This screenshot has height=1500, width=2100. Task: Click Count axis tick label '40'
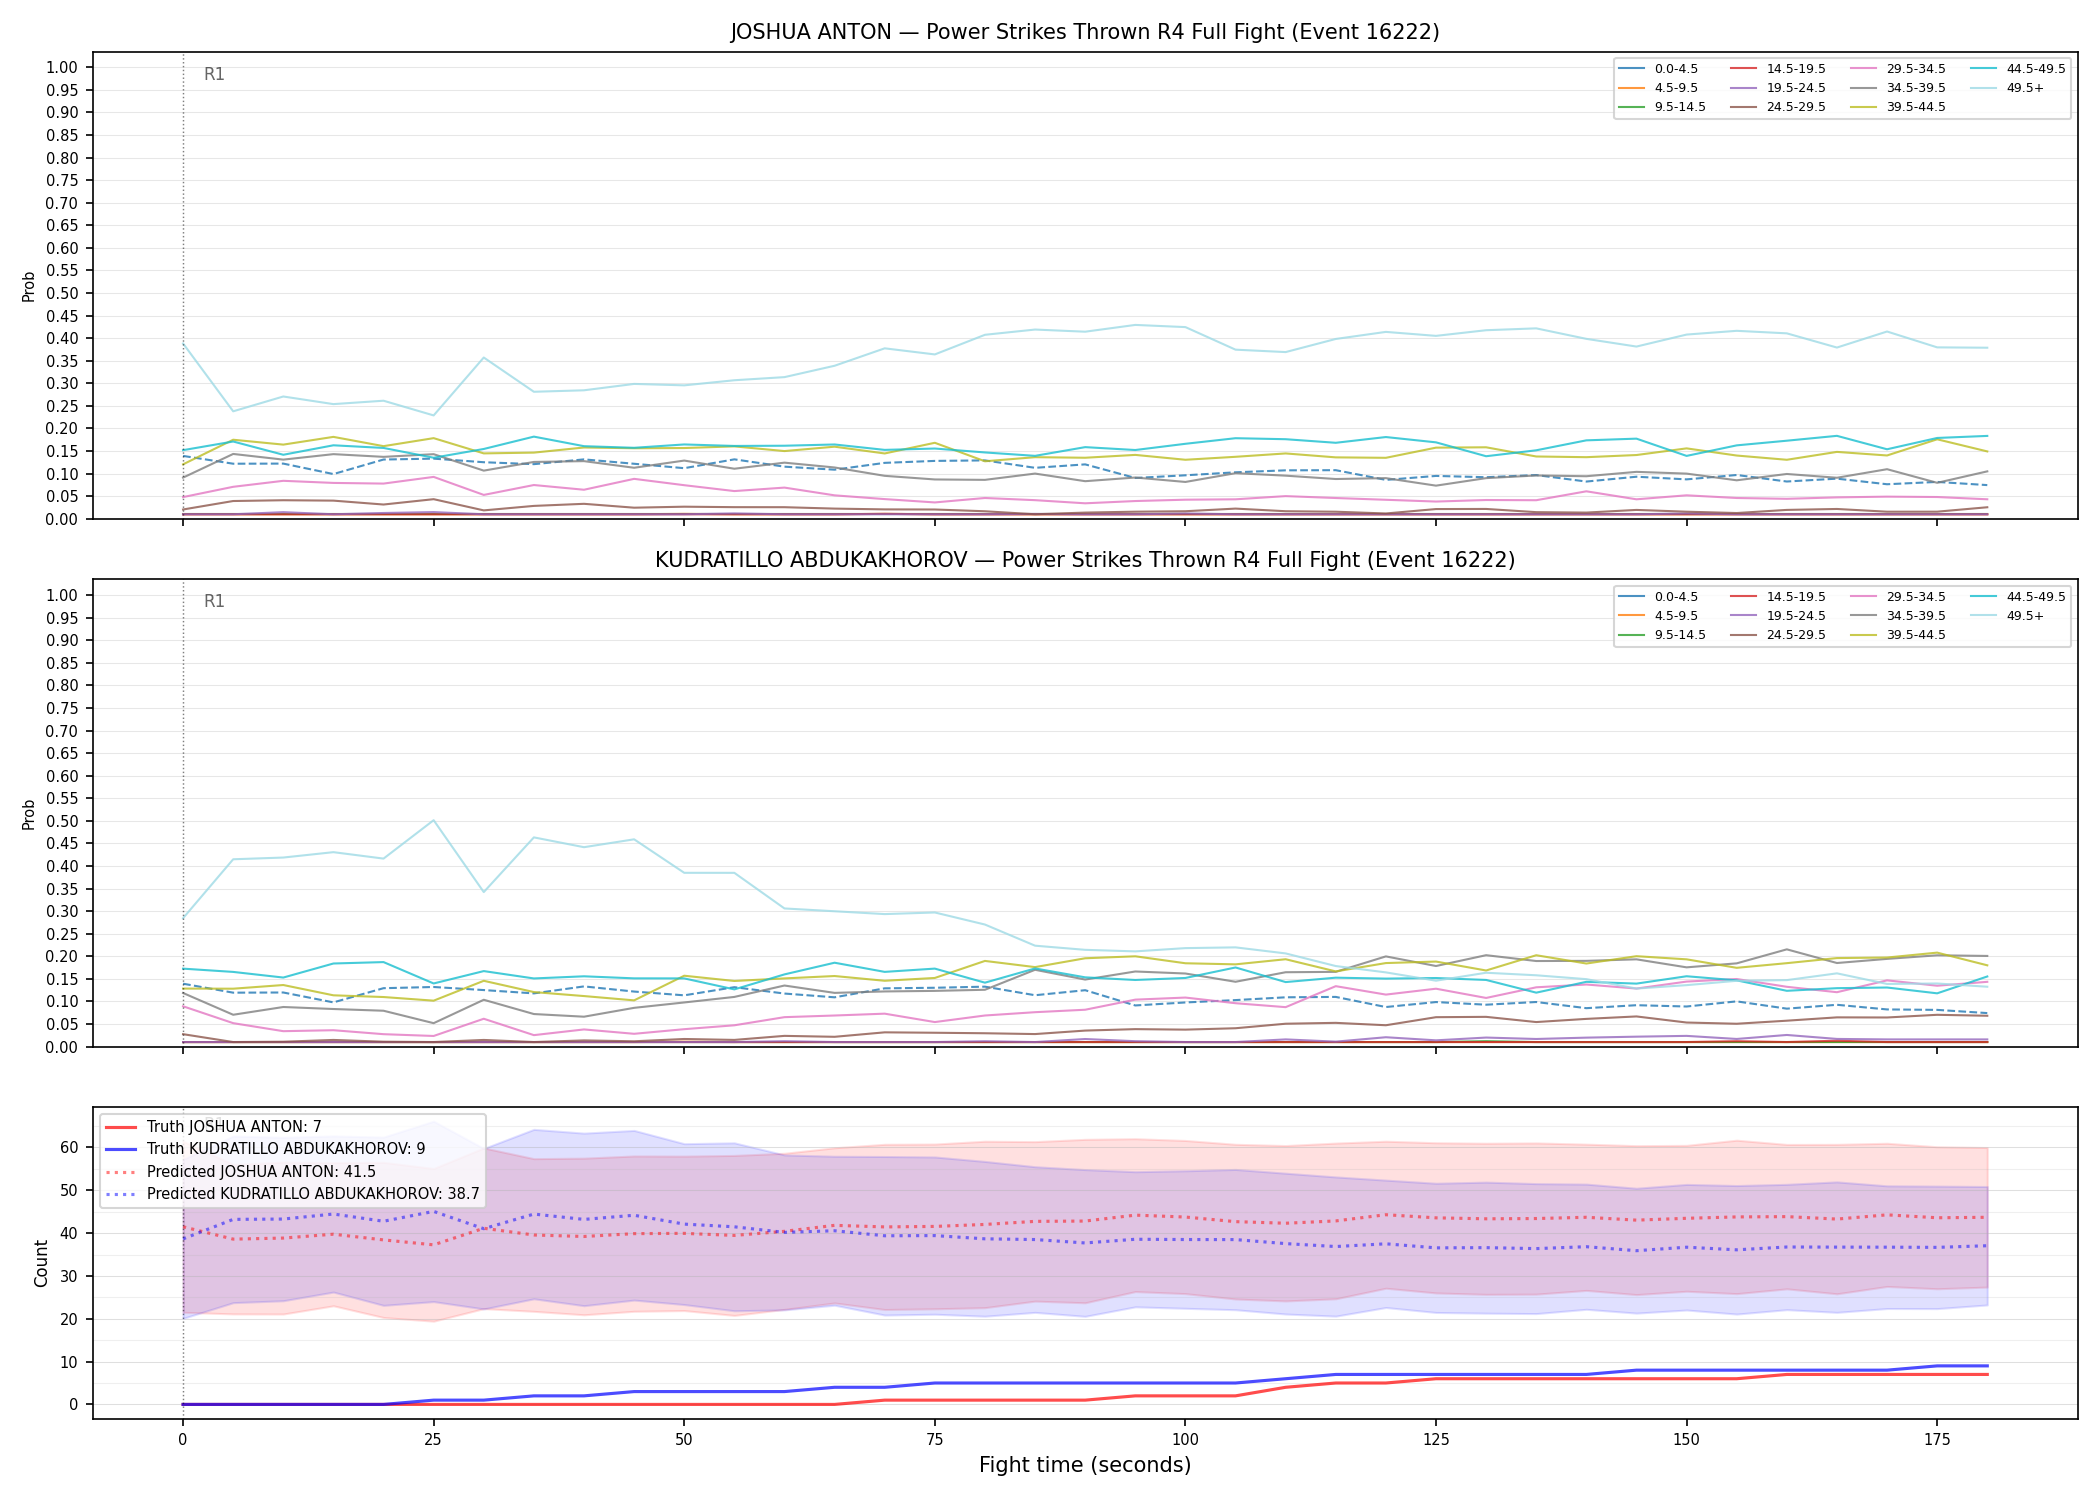pyautogui.click(x=69, y=1234)
